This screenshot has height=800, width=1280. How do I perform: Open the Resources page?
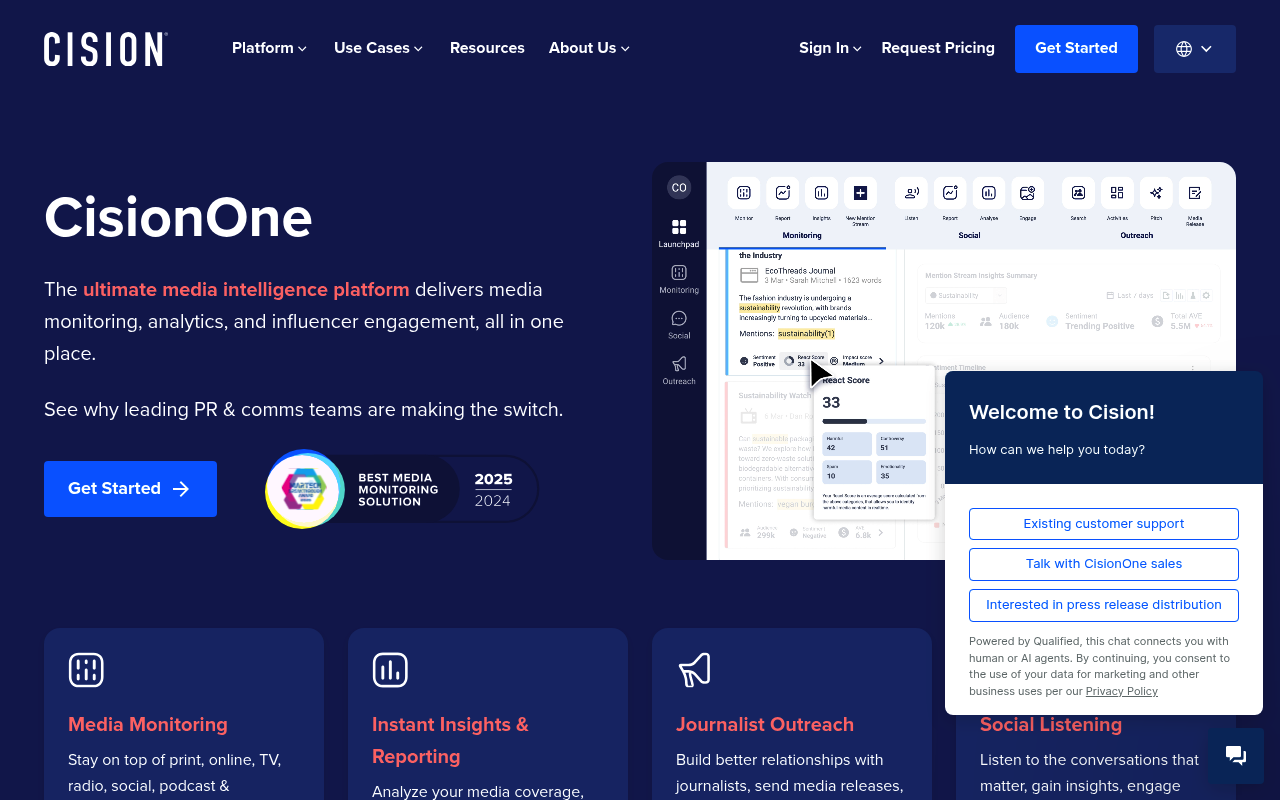(487, 48)
